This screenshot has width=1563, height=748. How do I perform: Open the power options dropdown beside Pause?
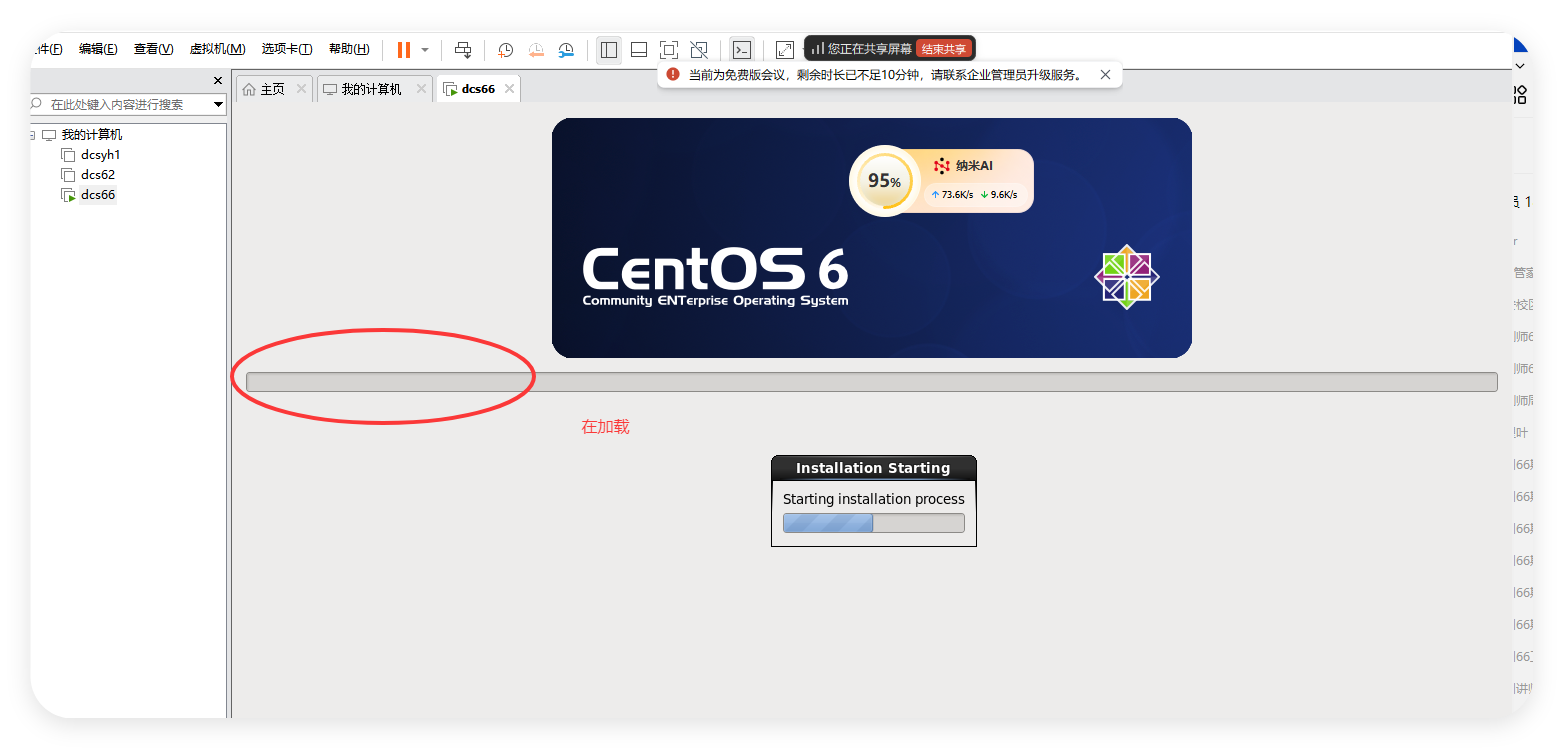tap(425, 50)
